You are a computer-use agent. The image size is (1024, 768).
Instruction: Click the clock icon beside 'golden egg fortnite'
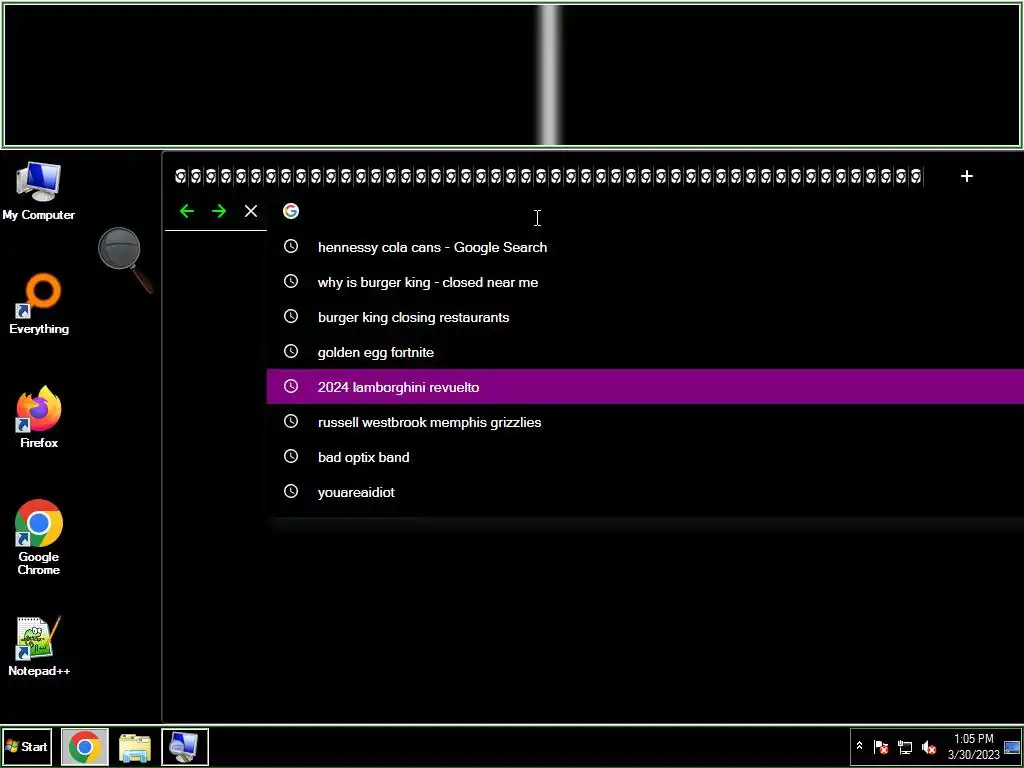tap(291, 351)
